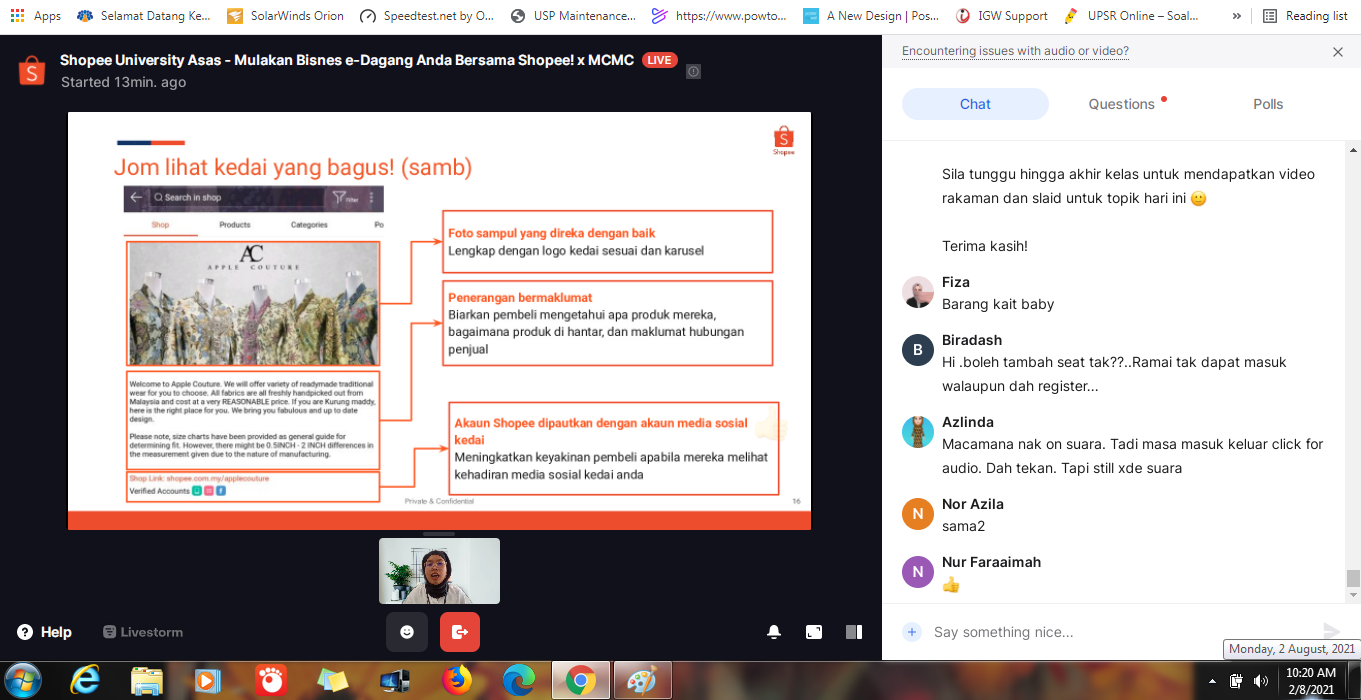Click the chat panel scrollbar thumb
The height and width of the screenshot is (700, 1361).
(1353, 578)
